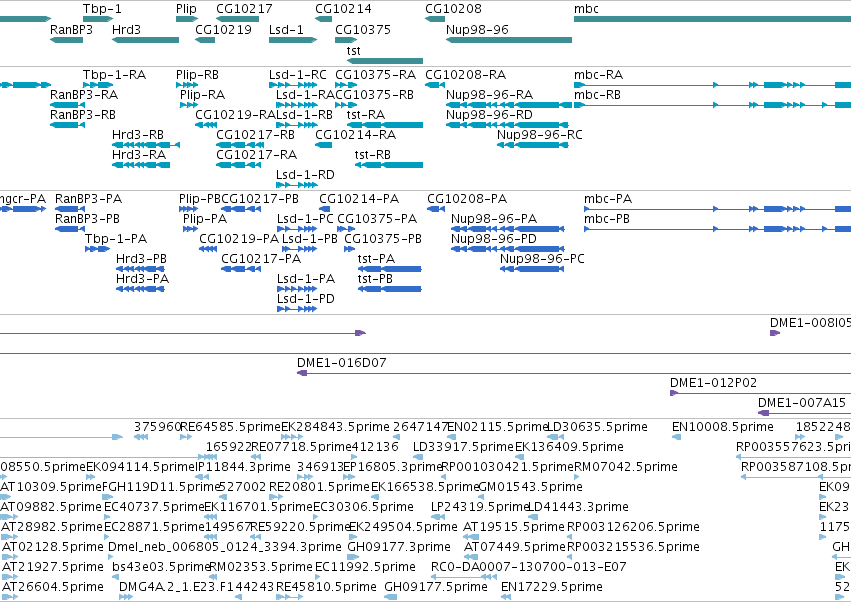
Task: Click BAC clone DME1-007A15
Action: tap(802, 403)
